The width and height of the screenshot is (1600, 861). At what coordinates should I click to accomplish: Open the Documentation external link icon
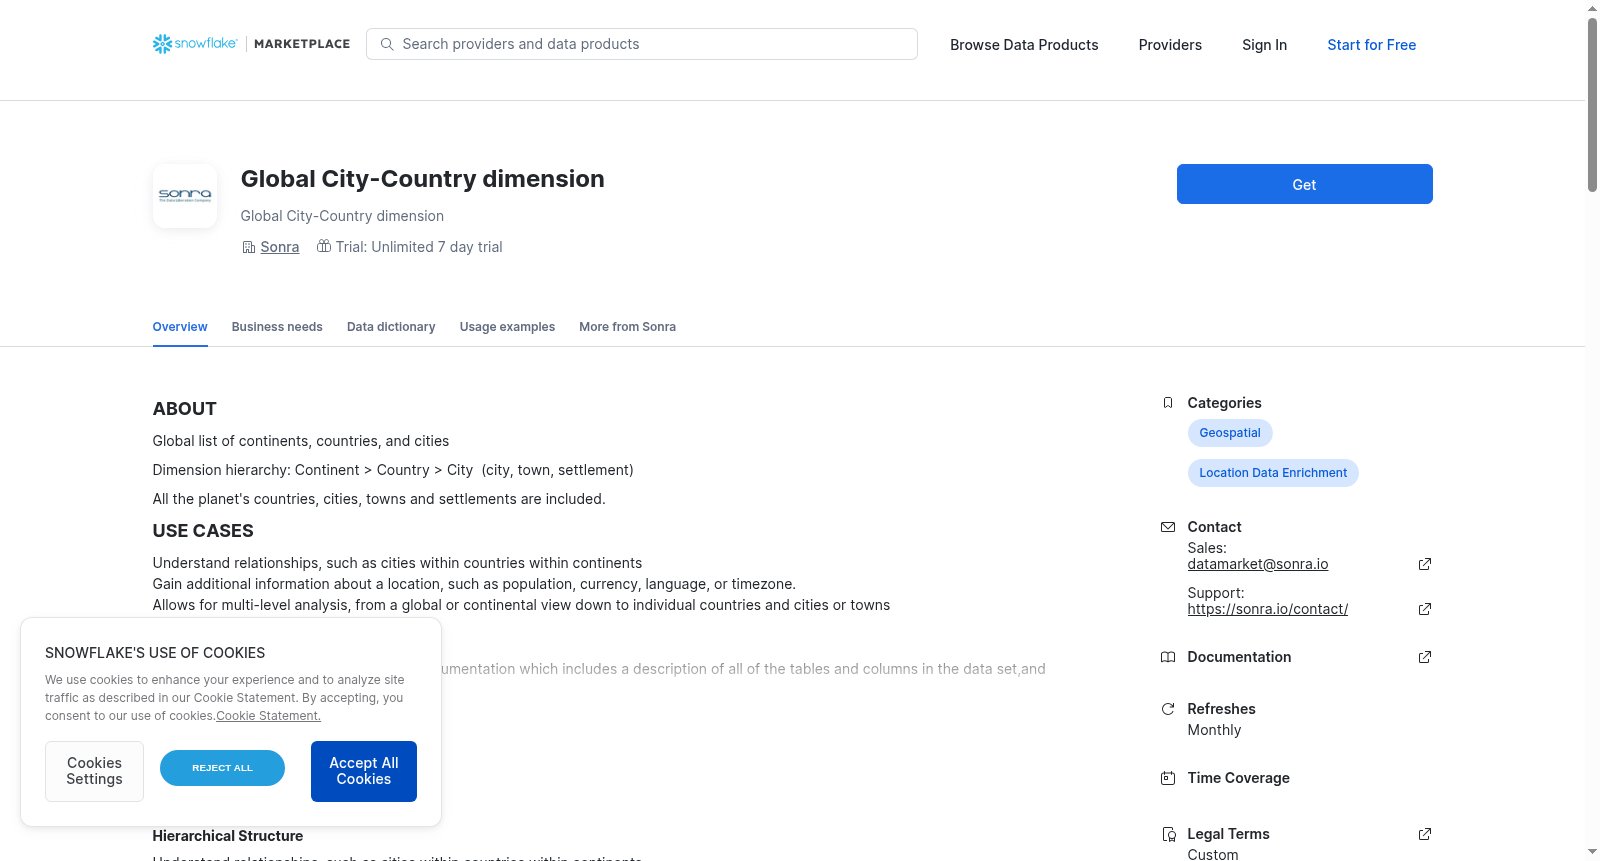click(x=1425, y=657)
